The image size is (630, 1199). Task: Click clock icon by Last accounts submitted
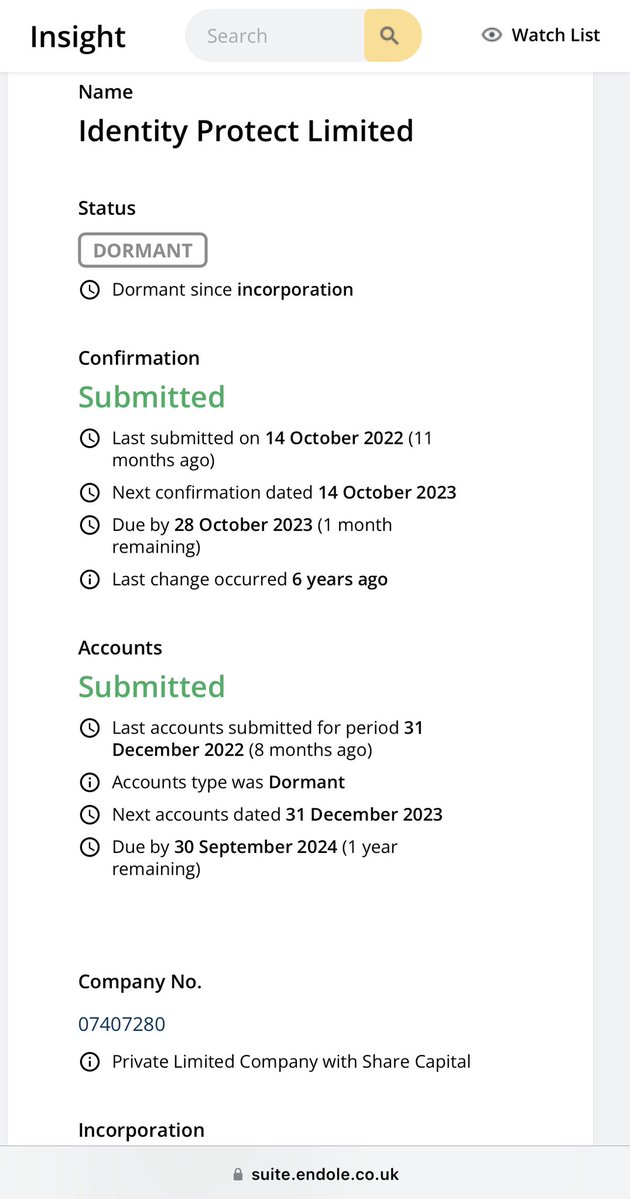click(89, 728)
